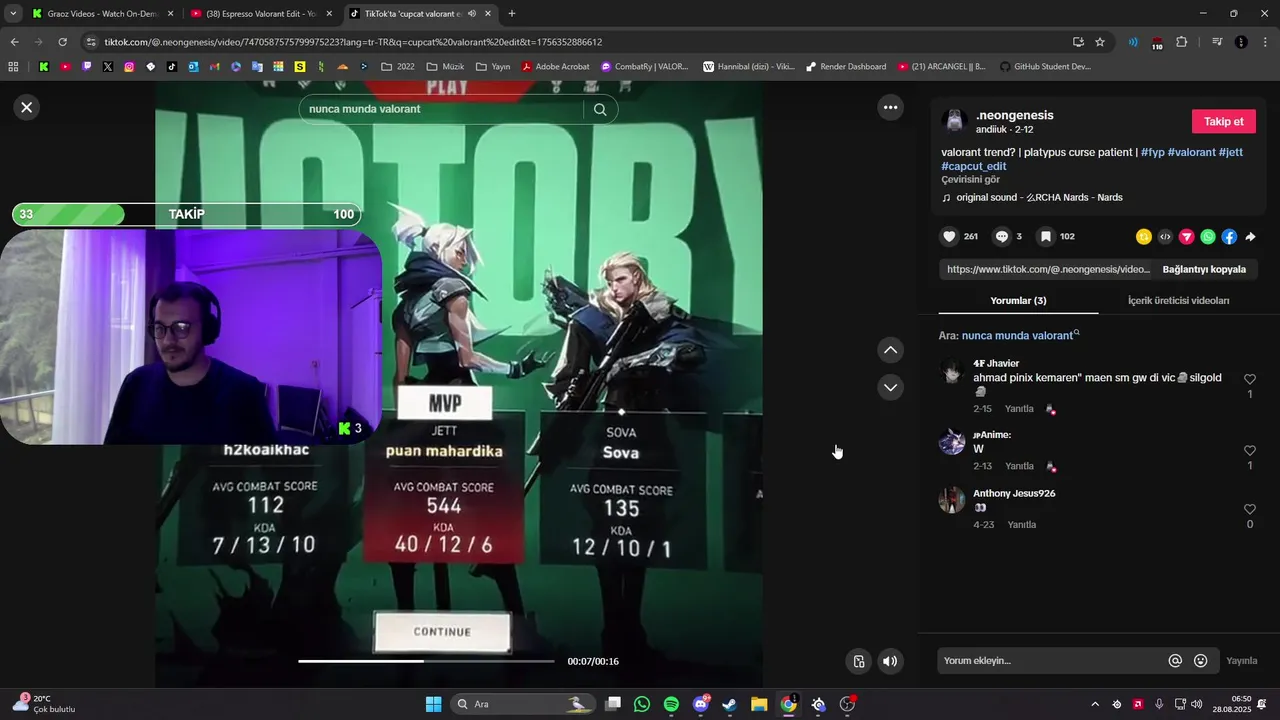Switch to the İçerik üreticisi videoları tab
Screen dimensions: 1280x720
[1178, 300]
